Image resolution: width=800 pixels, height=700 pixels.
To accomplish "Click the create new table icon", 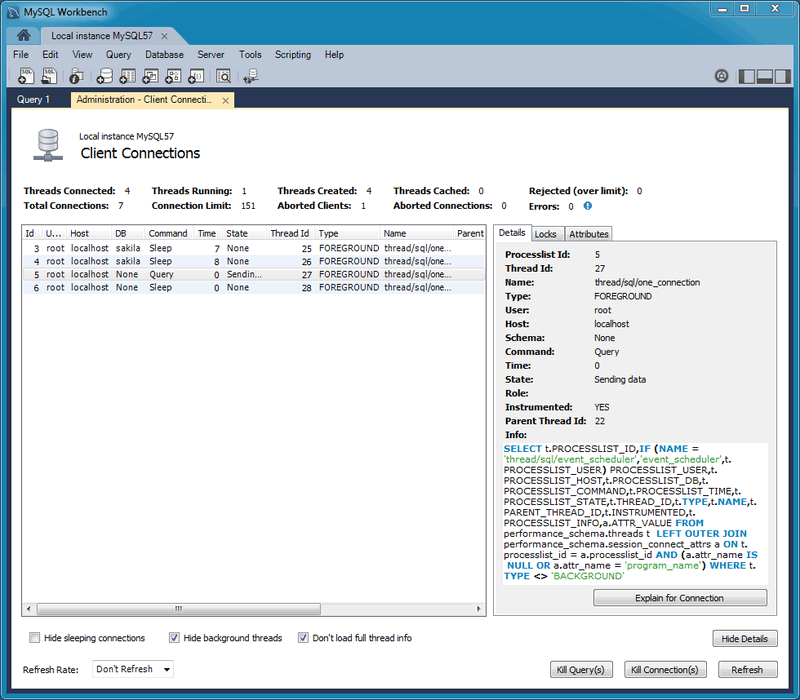I will coord(127,76).
